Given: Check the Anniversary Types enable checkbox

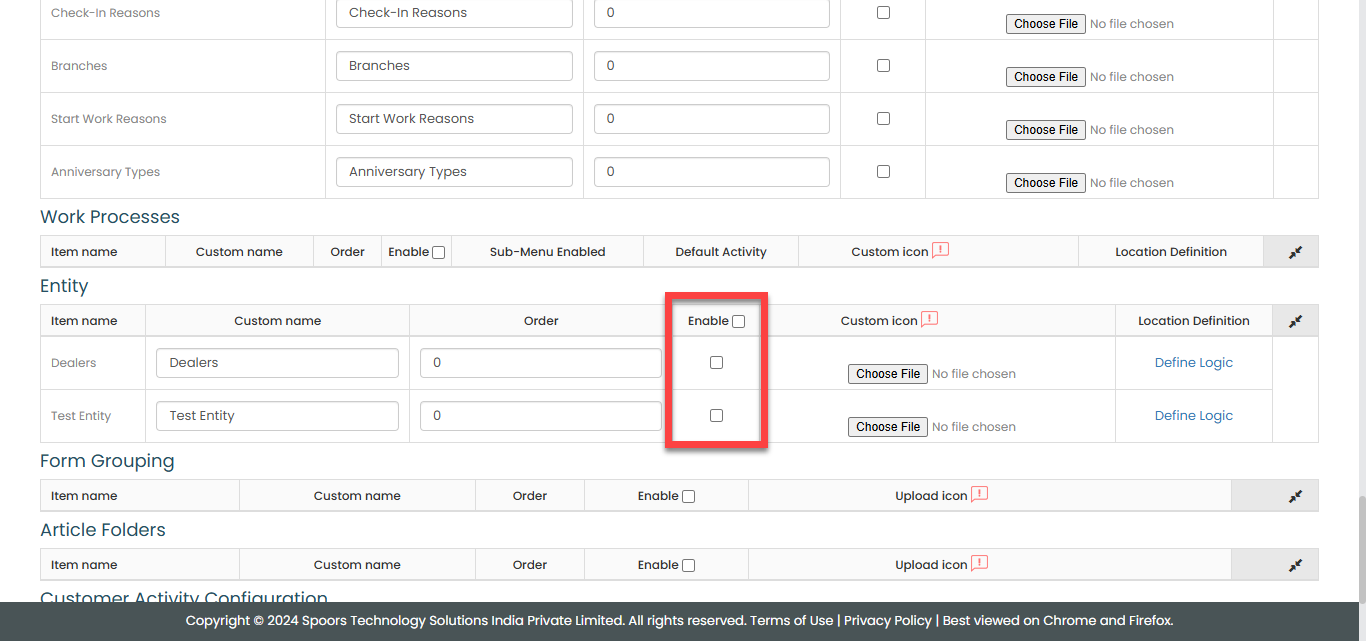Looking at the screenshot, I should (883, 172).
